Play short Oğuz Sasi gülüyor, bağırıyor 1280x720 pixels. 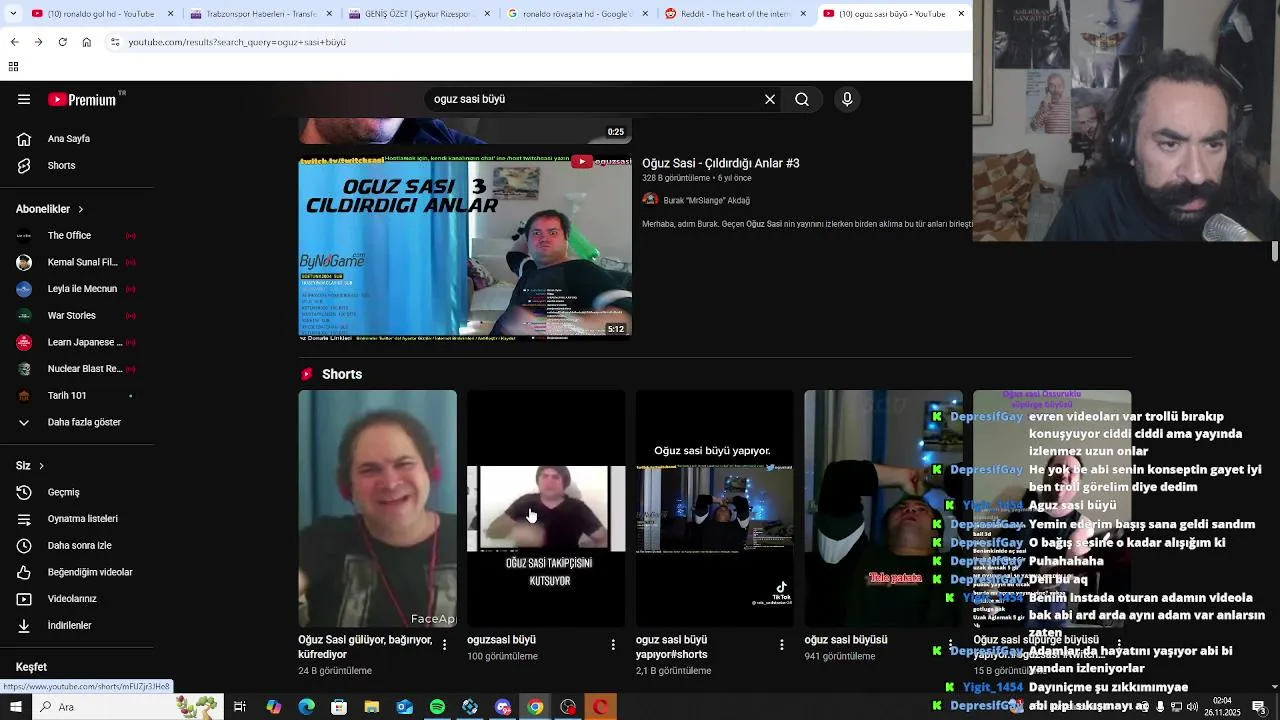pyautogui.click(x=377, y=508)
